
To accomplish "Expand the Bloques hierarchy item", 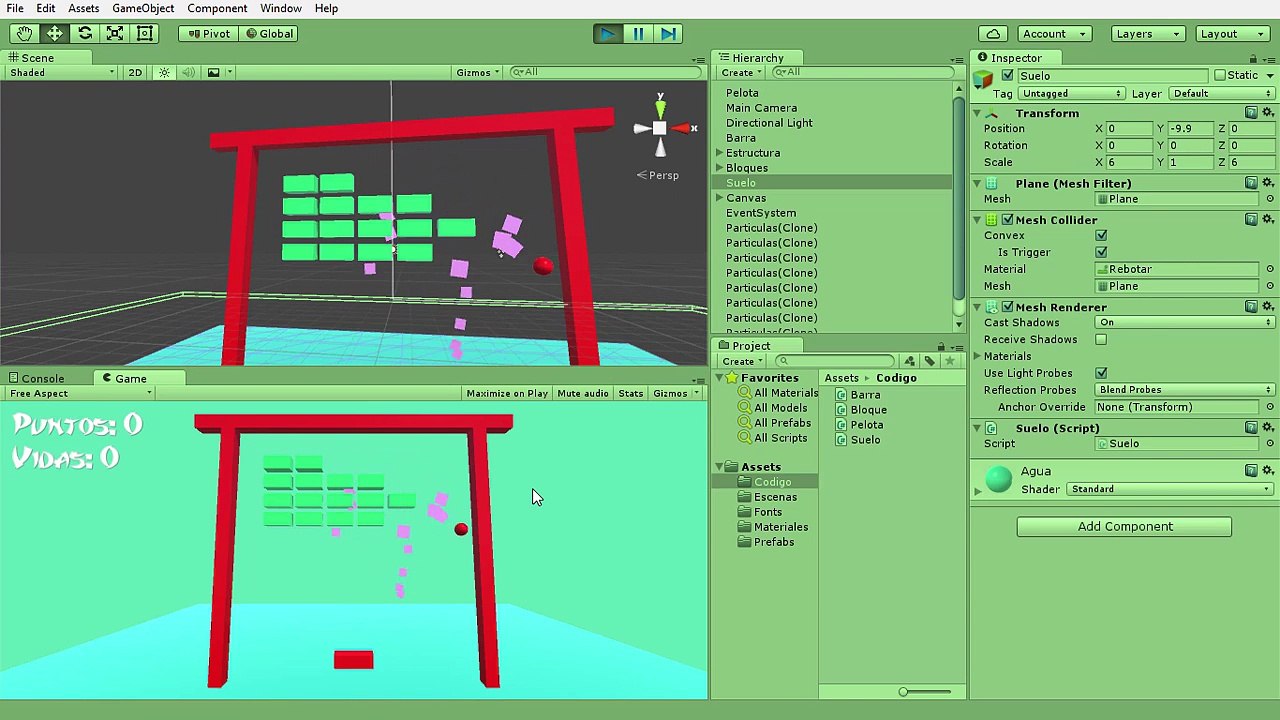I will (719, 168).
